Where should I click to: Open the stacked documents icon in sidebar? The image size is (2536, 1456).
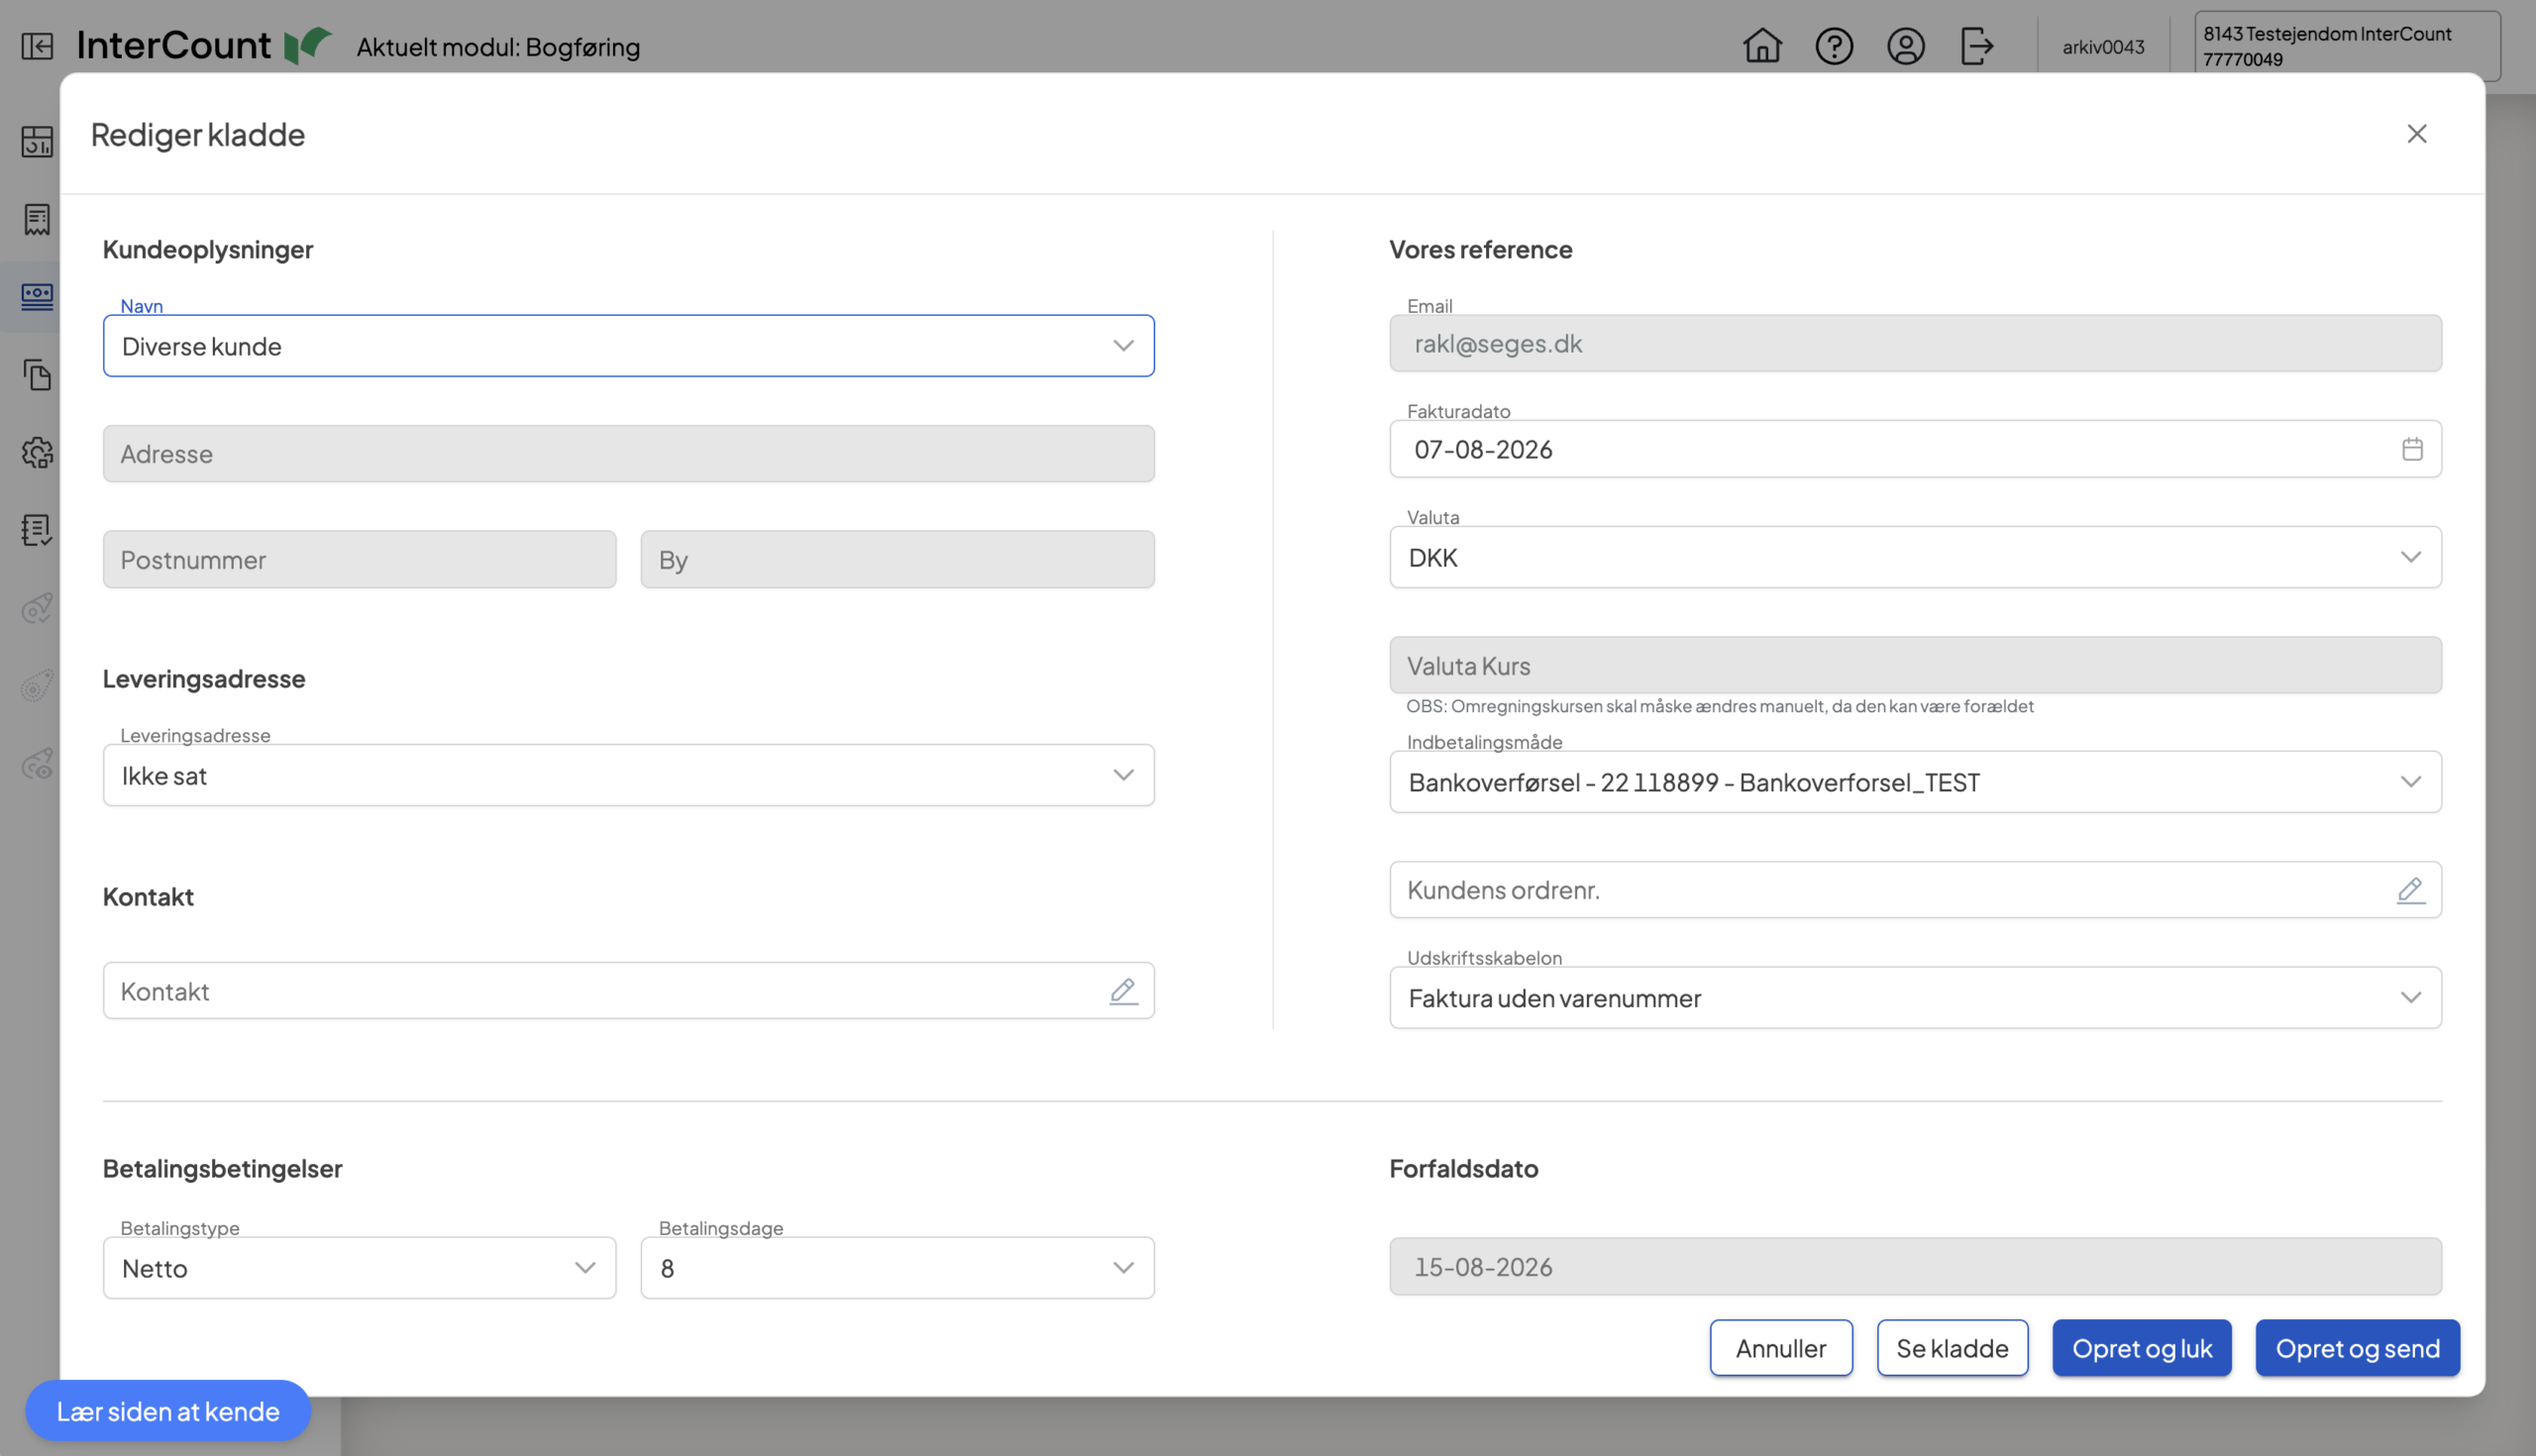[x=37, y=374]
